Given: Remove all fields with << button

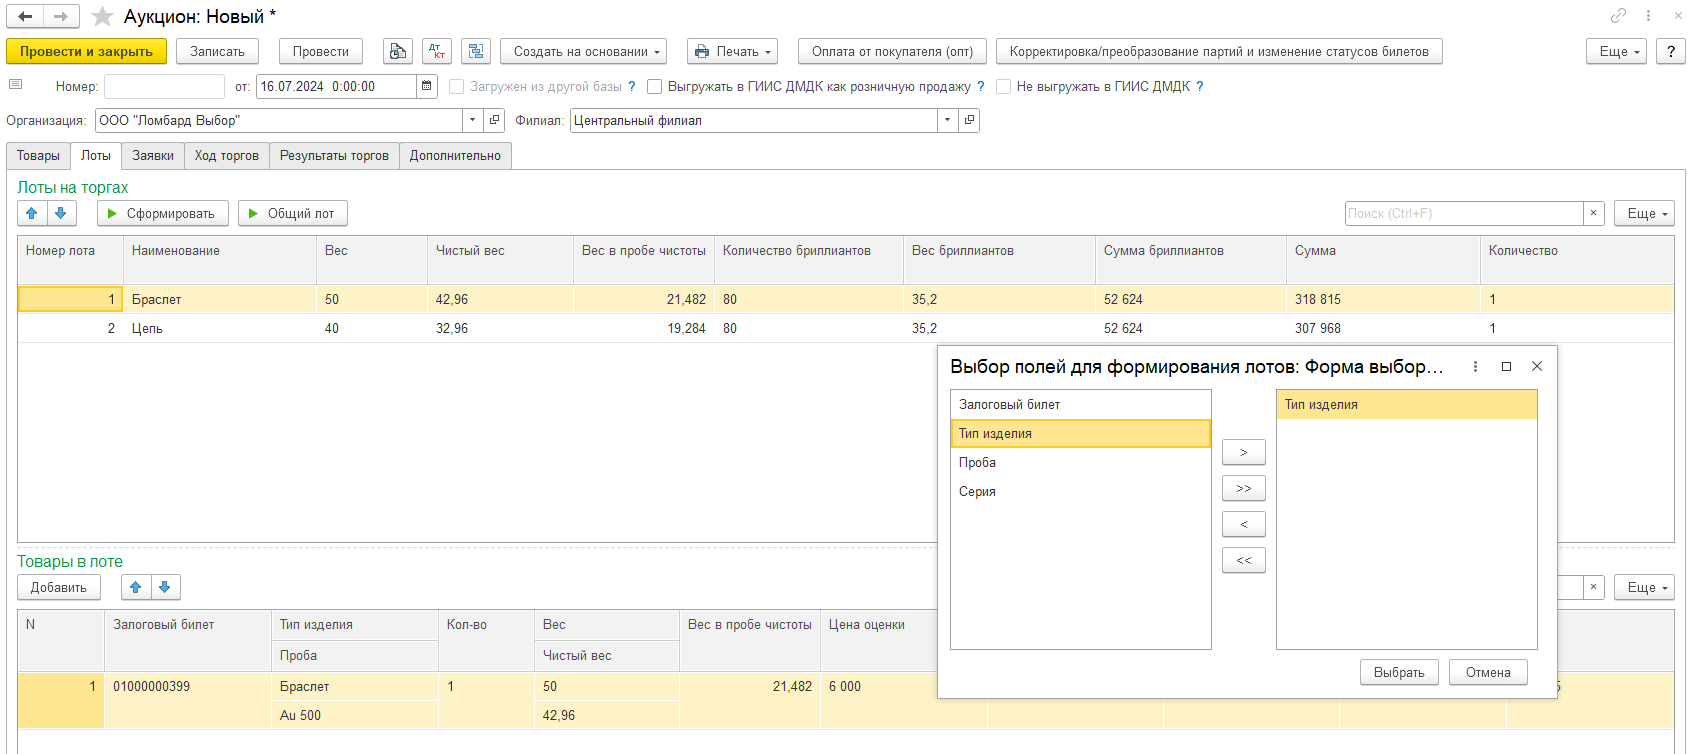Looking at the screenshot, I should coord(1244,560).
